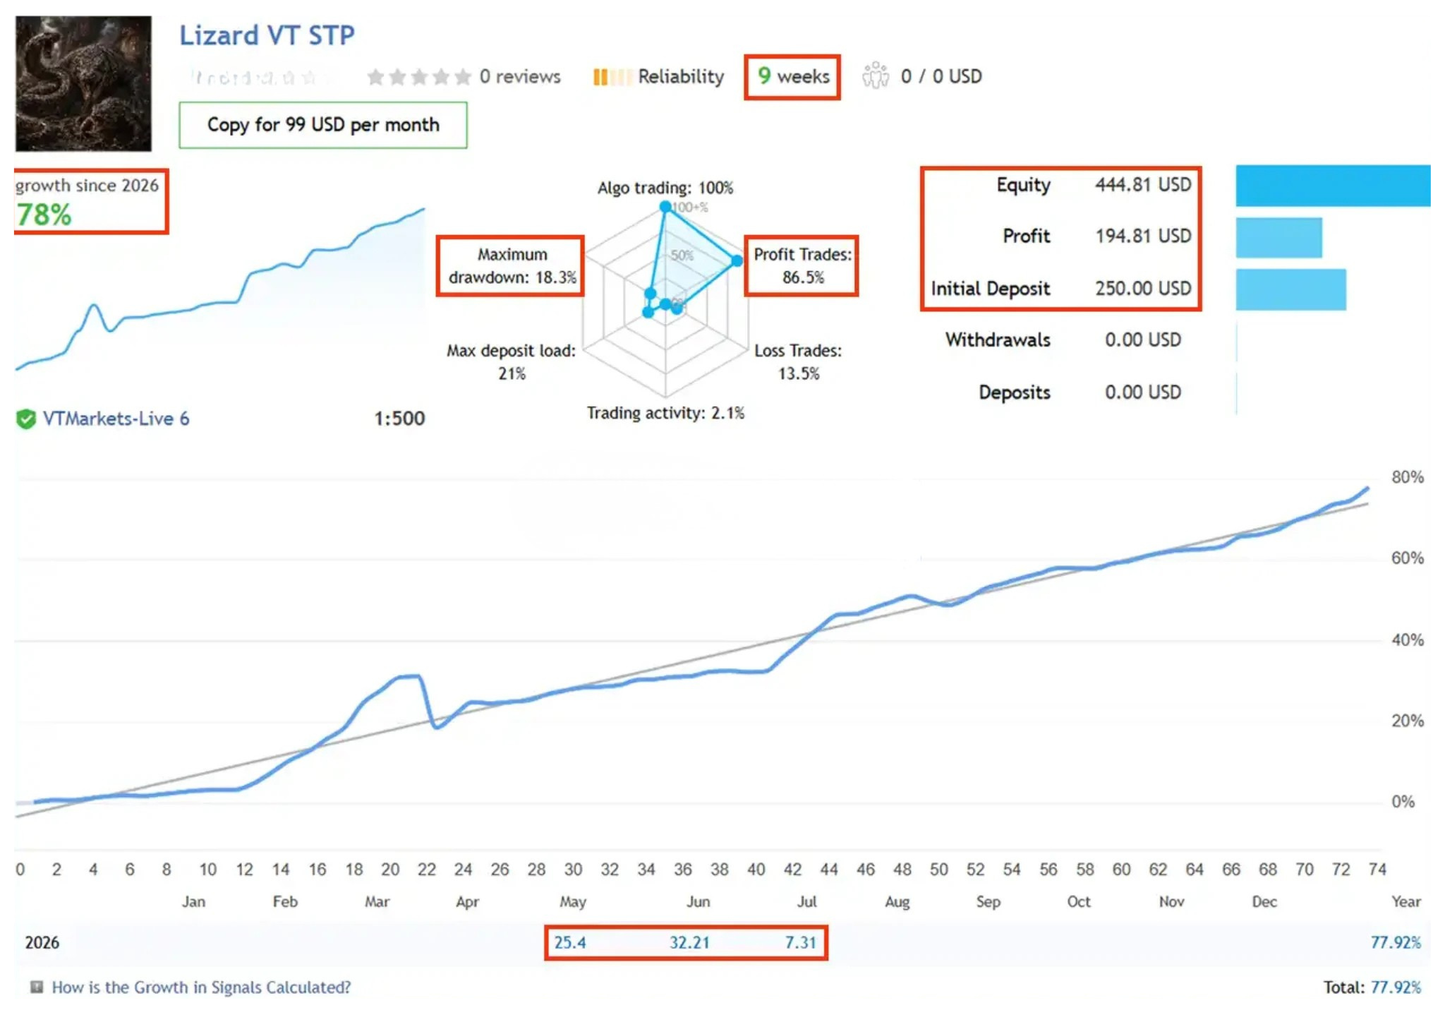Click the yearly total 77.92% value
The height and width of the screenshot is (1022, 1445).
click(1395, 942)
